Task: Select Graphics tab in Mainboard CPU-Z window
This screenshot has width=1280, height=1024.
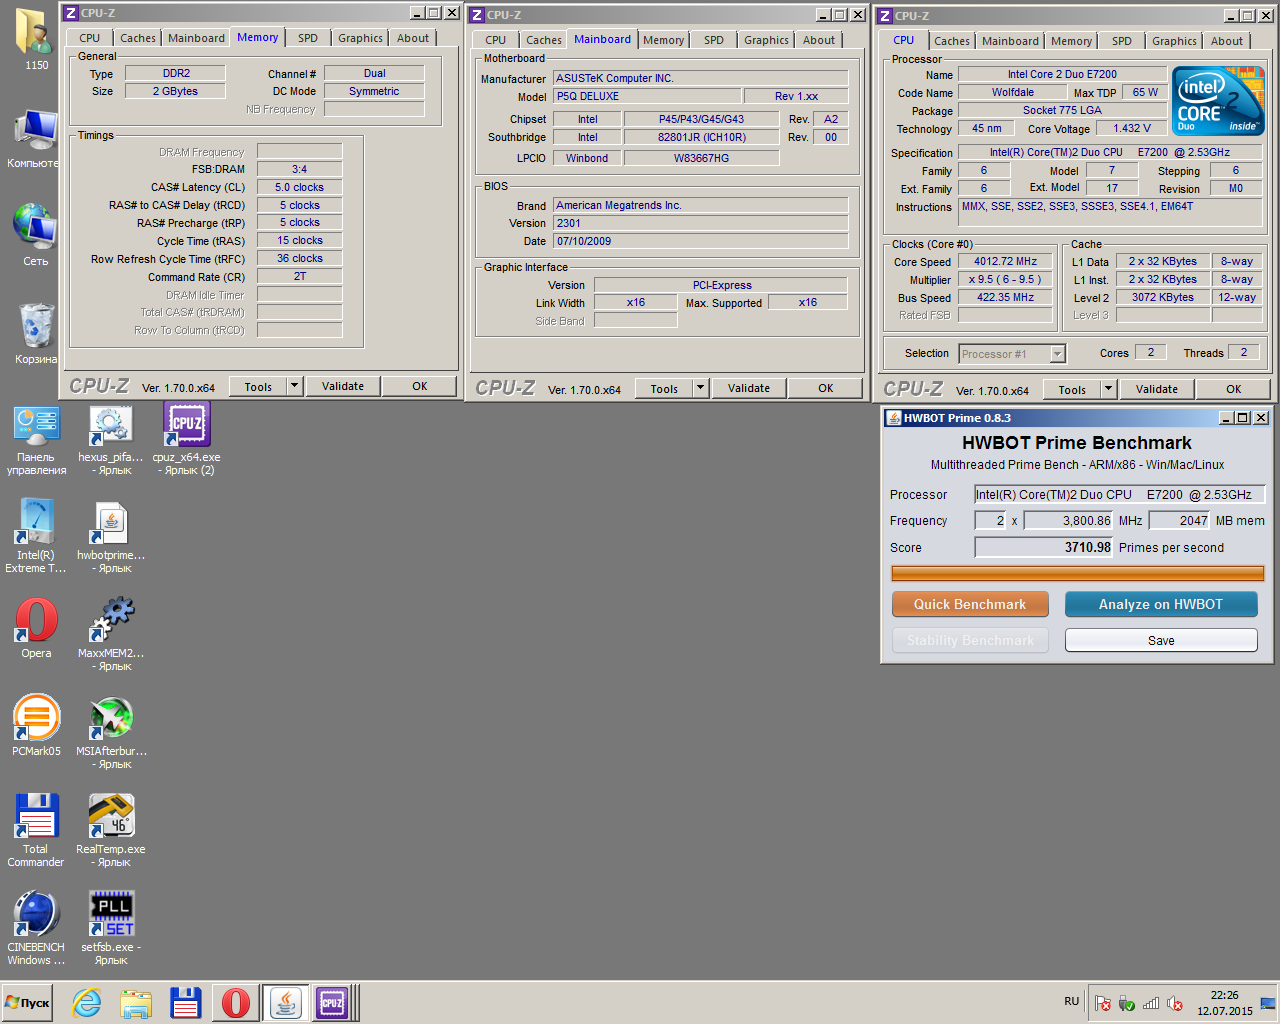Action: (x=766, y=40)
